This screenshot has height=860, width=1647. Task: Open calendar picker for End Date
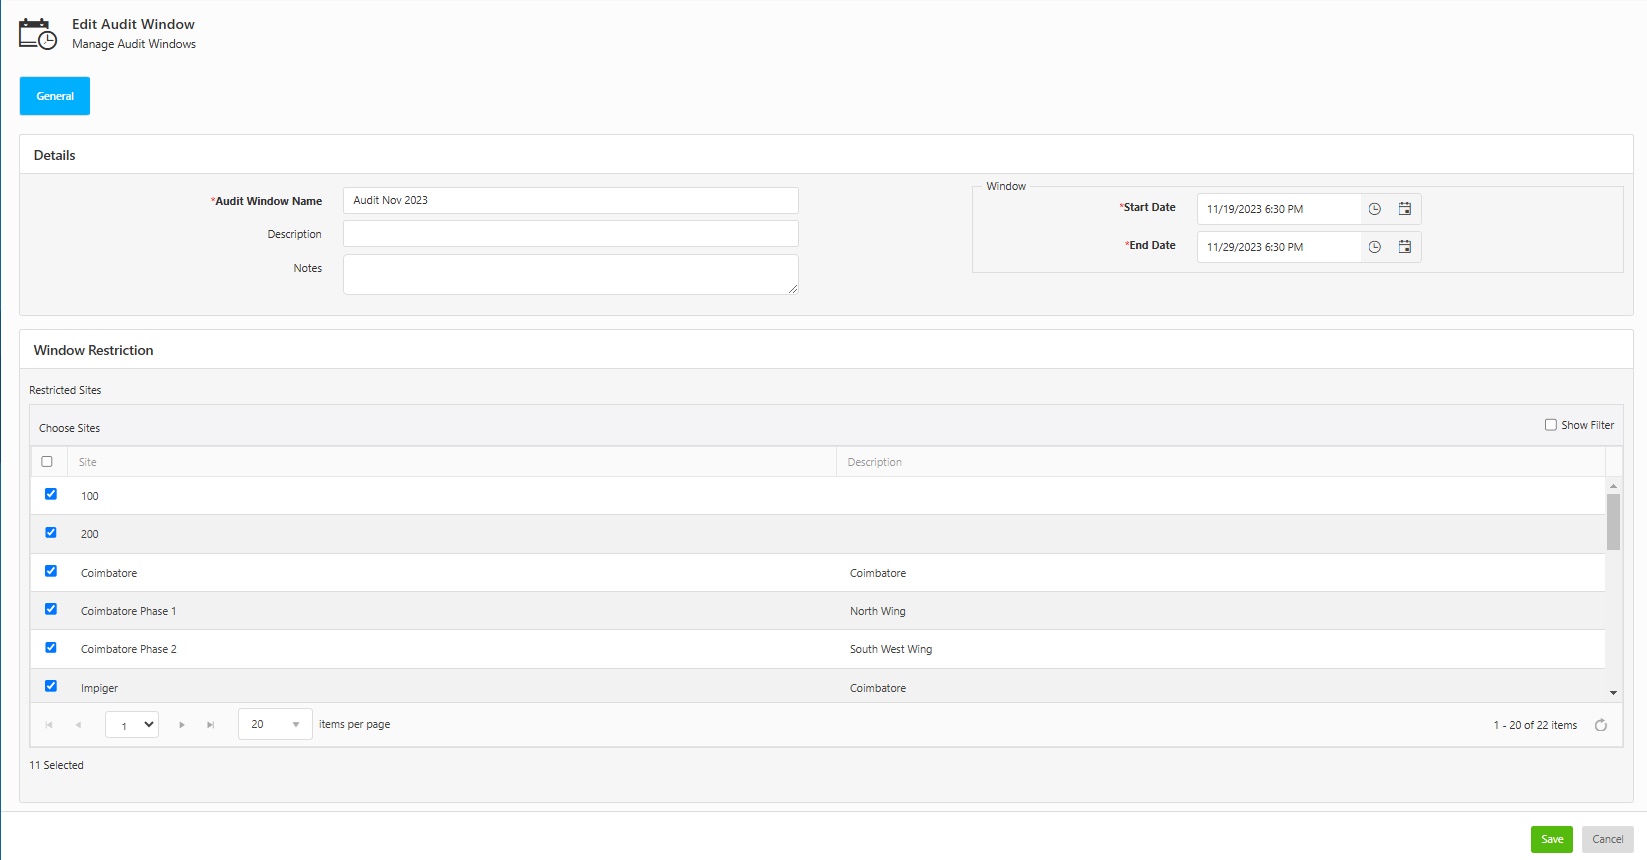(1404, 247)
